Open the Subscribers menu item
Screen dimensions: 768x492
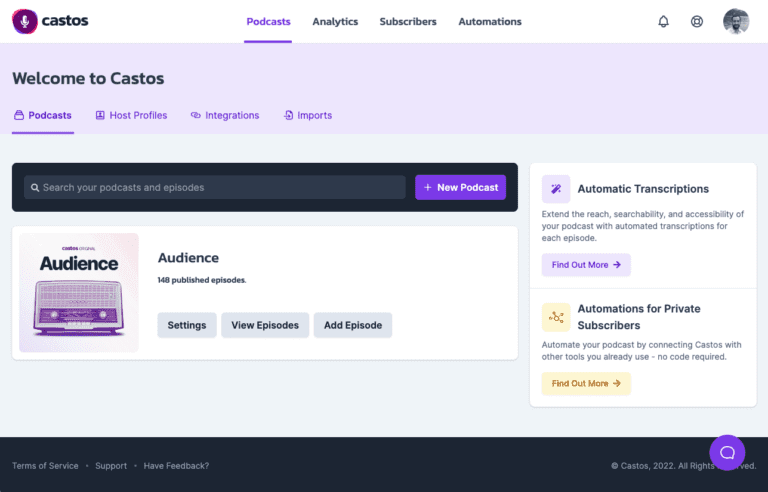coord(408,22)
